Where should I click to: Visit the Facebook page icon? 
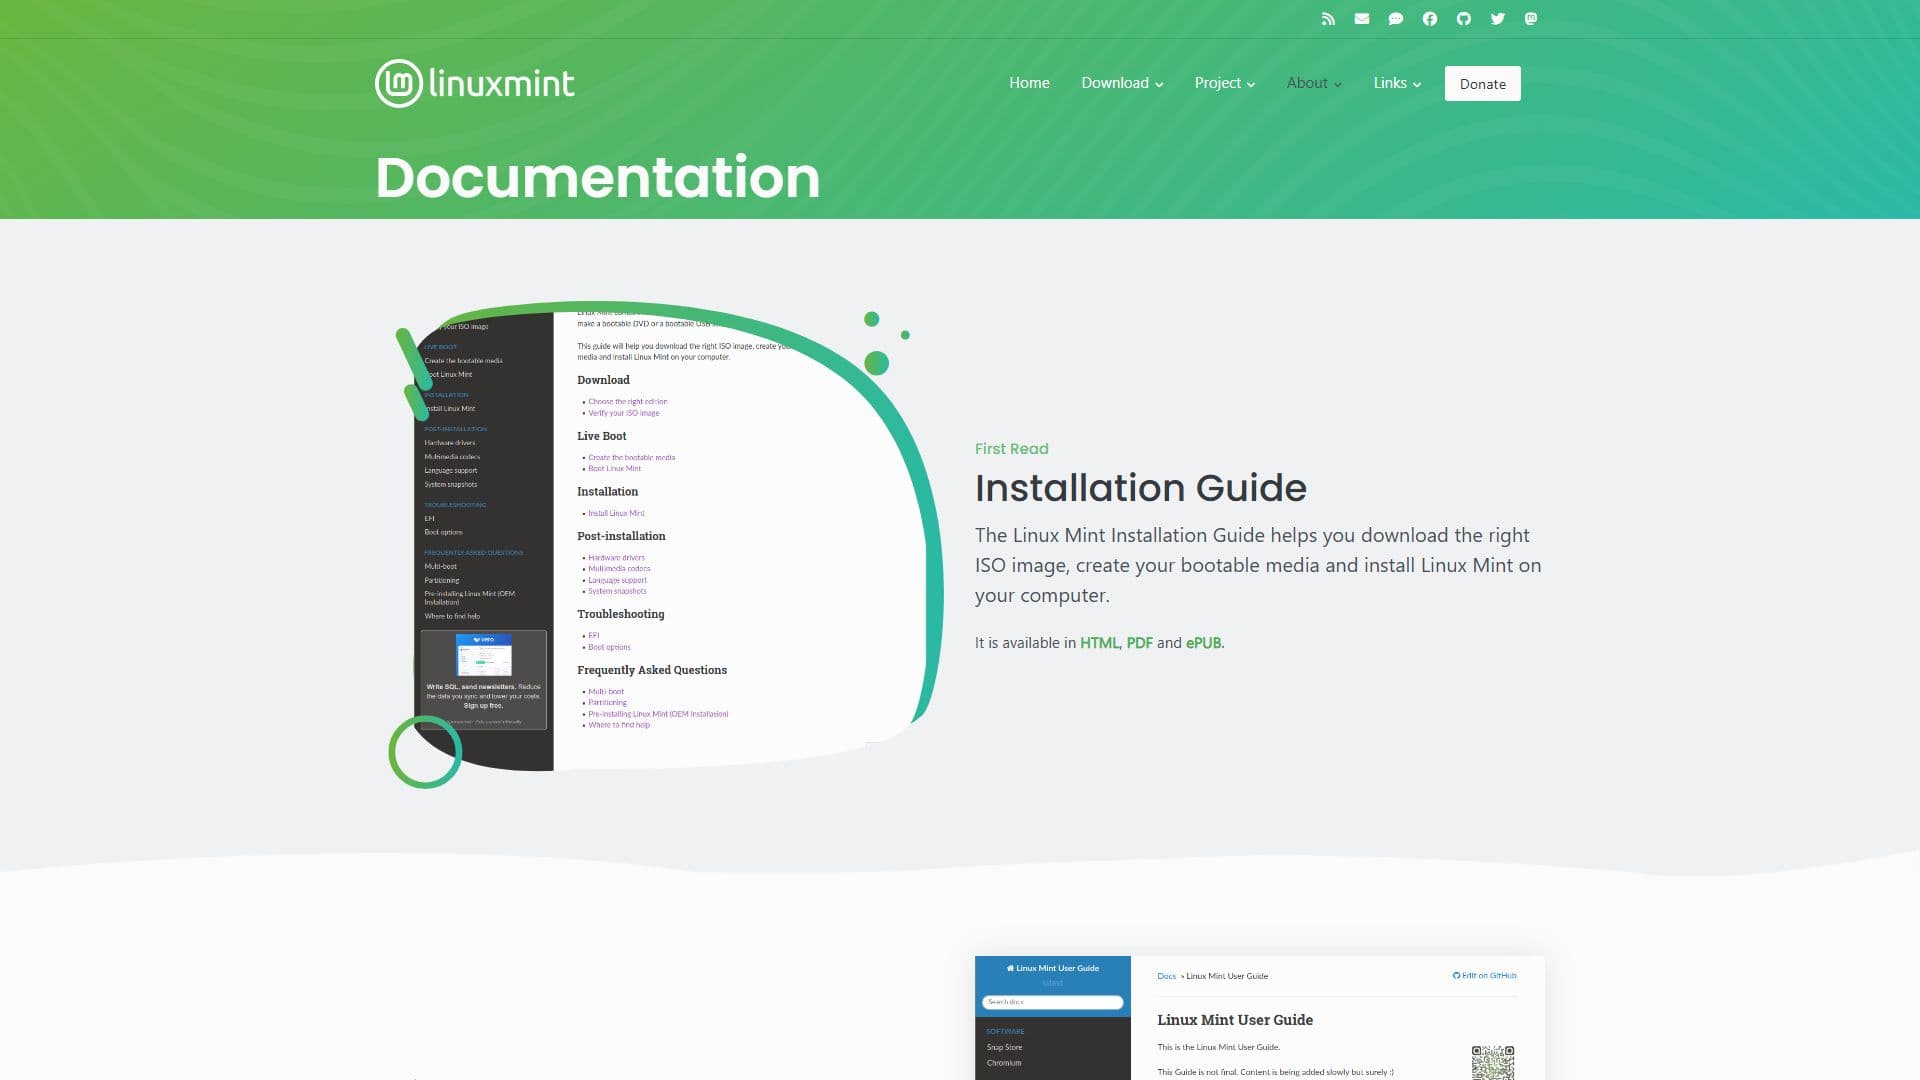coord(1430,19)
